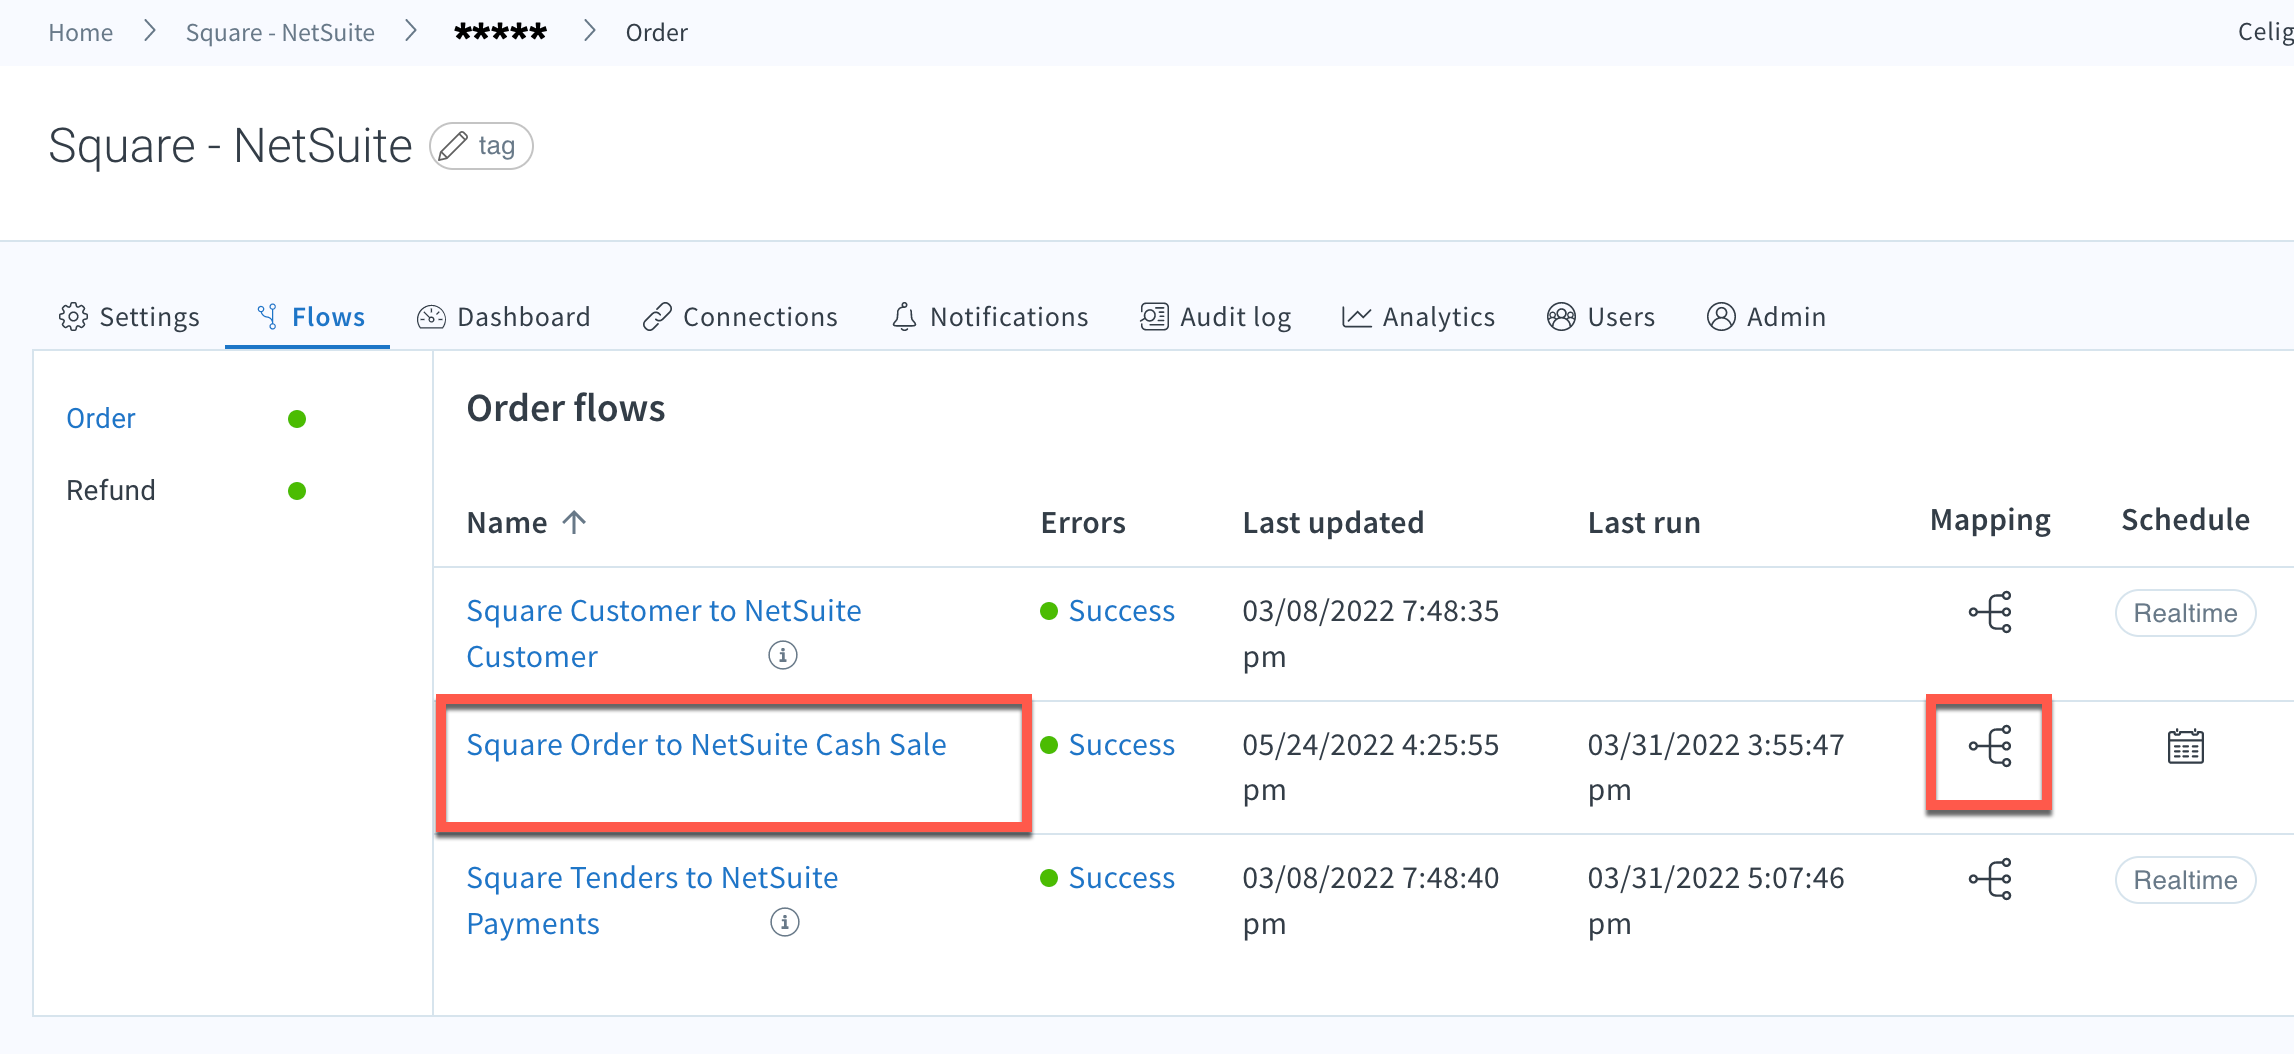Show info for Square Tenders to NetSuite Payments

click(x=785, y=922)
